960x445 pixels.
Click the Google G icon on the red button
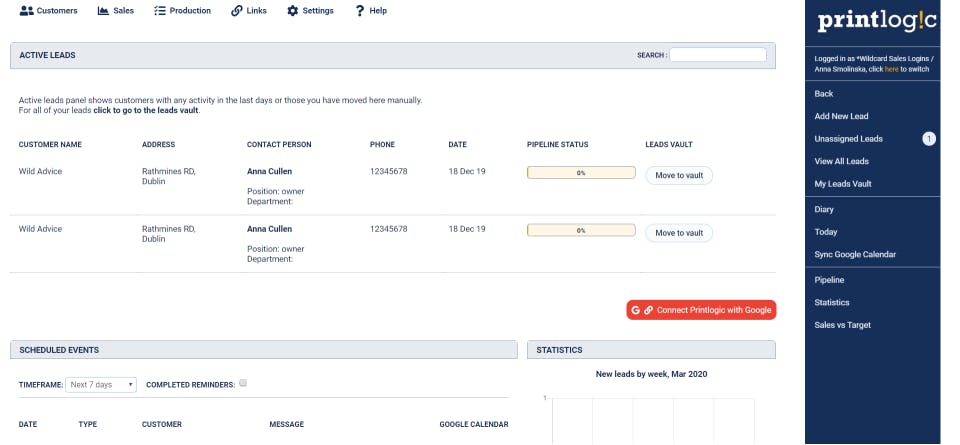tap(636, 310)
